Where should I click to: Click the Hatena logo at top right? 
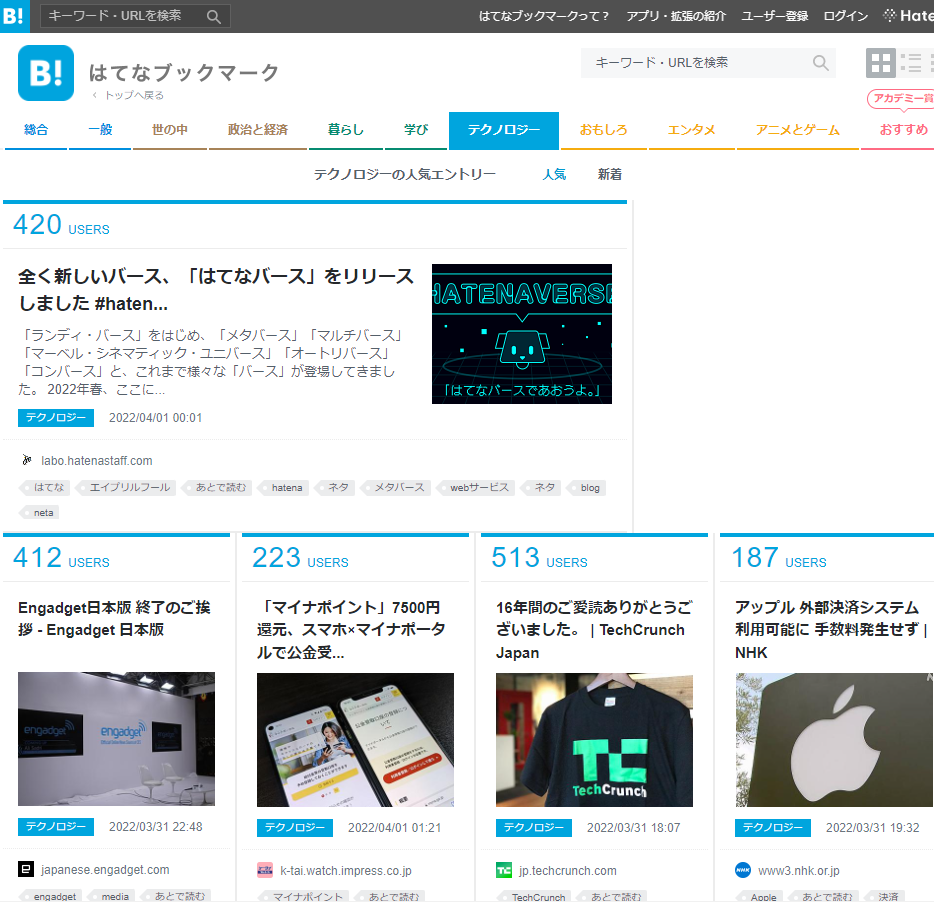908,15
